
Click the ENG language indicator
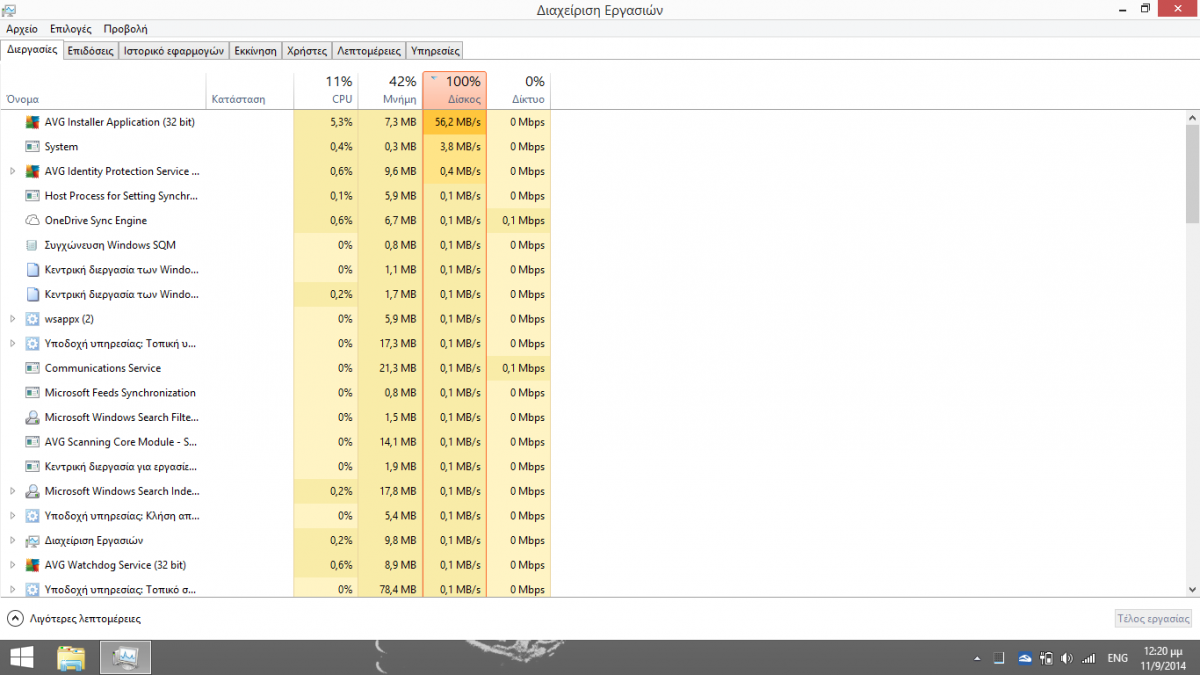pyautogui.click(x=1118, y=658)
